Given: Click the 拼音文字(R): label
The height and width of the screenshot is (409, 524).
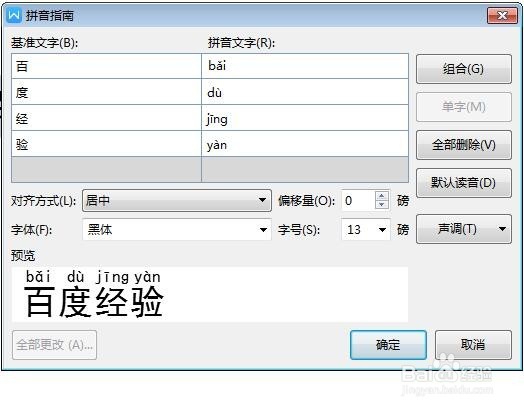Looking at the screenshot, I should tap(241, 43).
